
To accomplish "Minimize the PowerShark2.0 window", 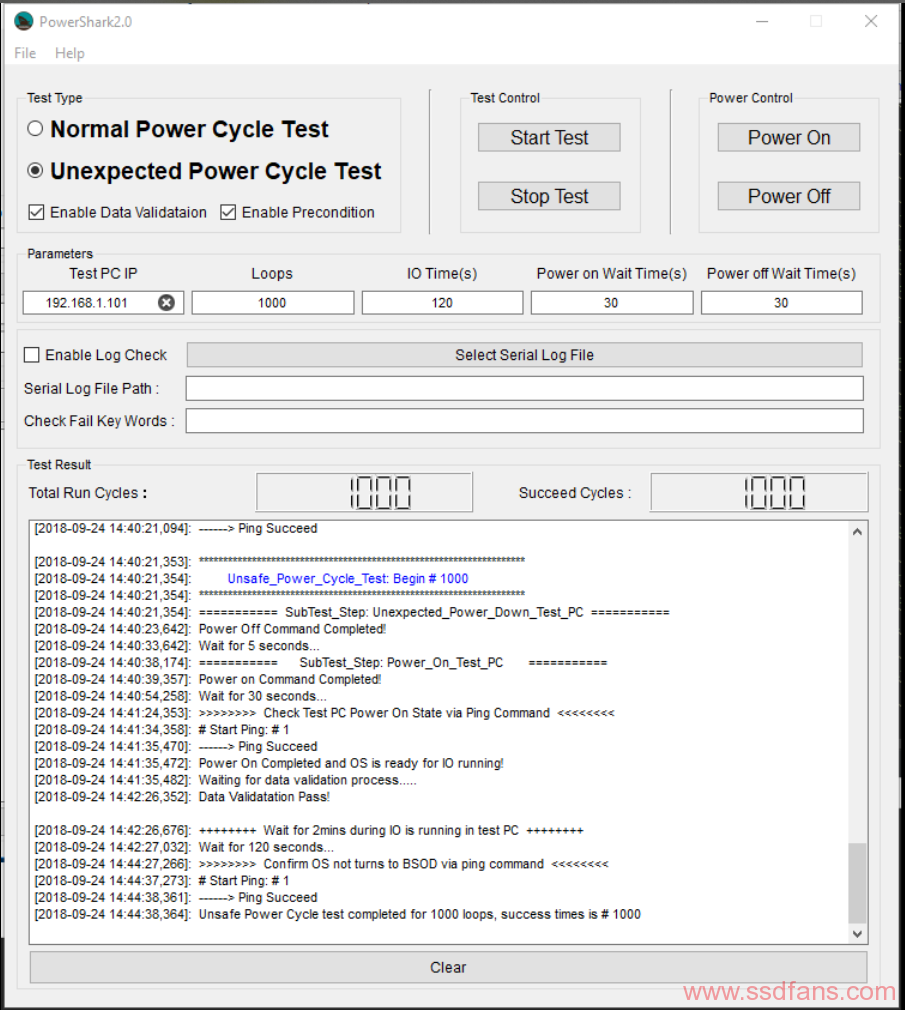I will (x=762, y=21).
